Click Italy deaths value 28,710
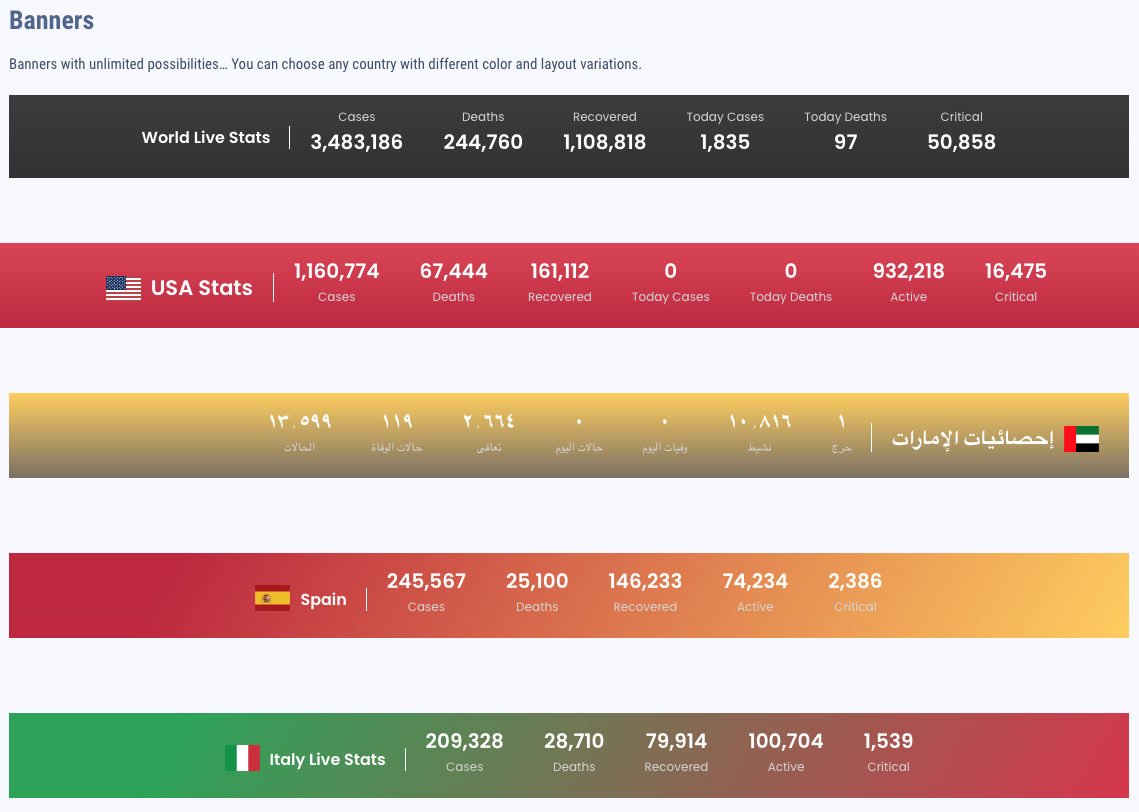 [x=574, y=741]
